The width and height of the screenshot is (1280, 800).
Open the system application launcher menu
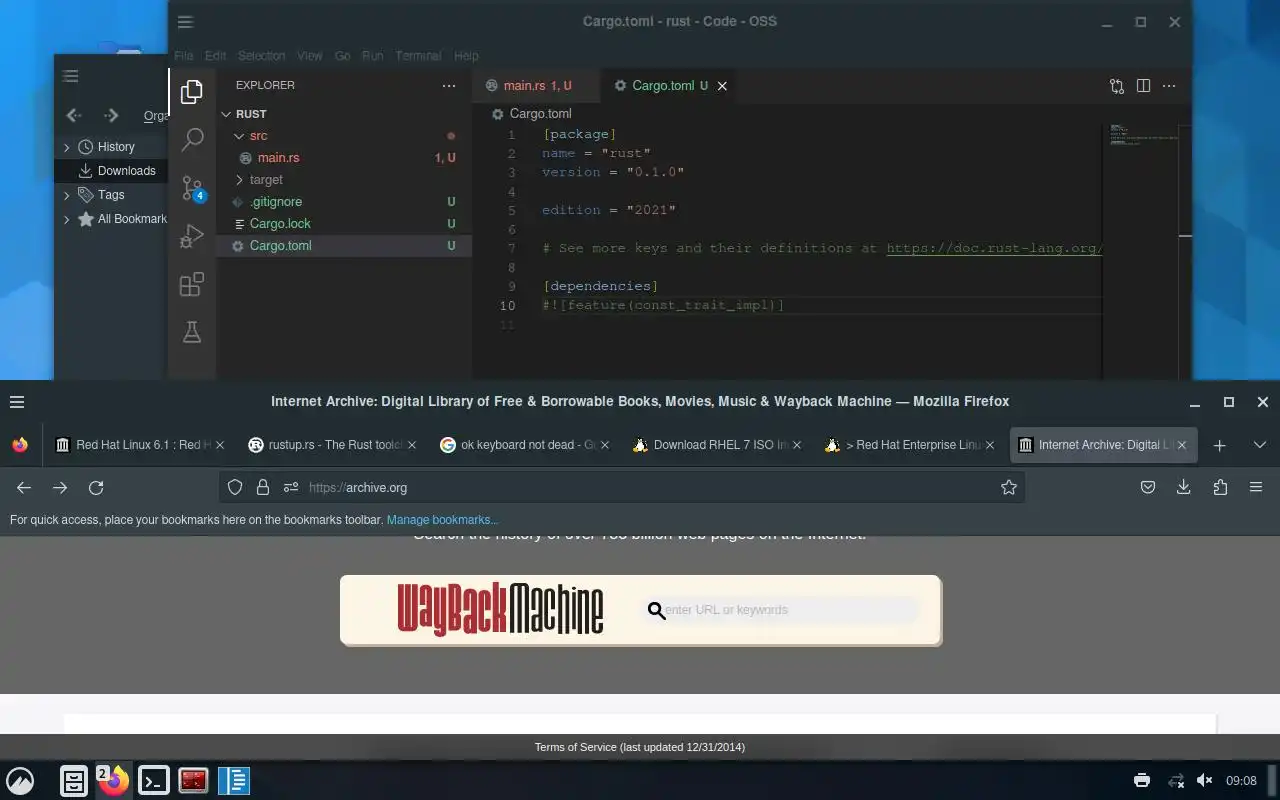20,781
